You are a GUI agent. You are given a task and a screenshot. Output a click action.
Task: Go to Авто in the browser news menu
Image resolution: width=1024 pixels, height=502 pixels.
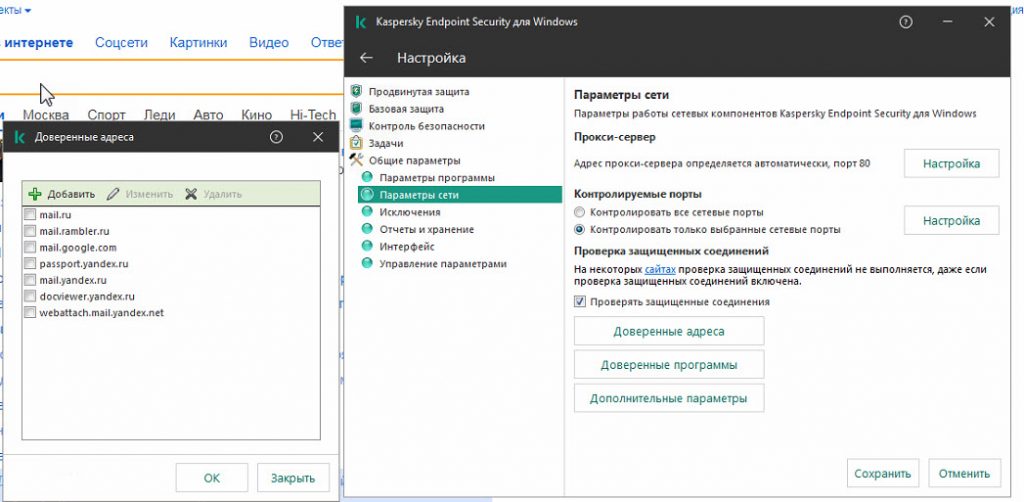pyautogui.click(x=208, y=115)
